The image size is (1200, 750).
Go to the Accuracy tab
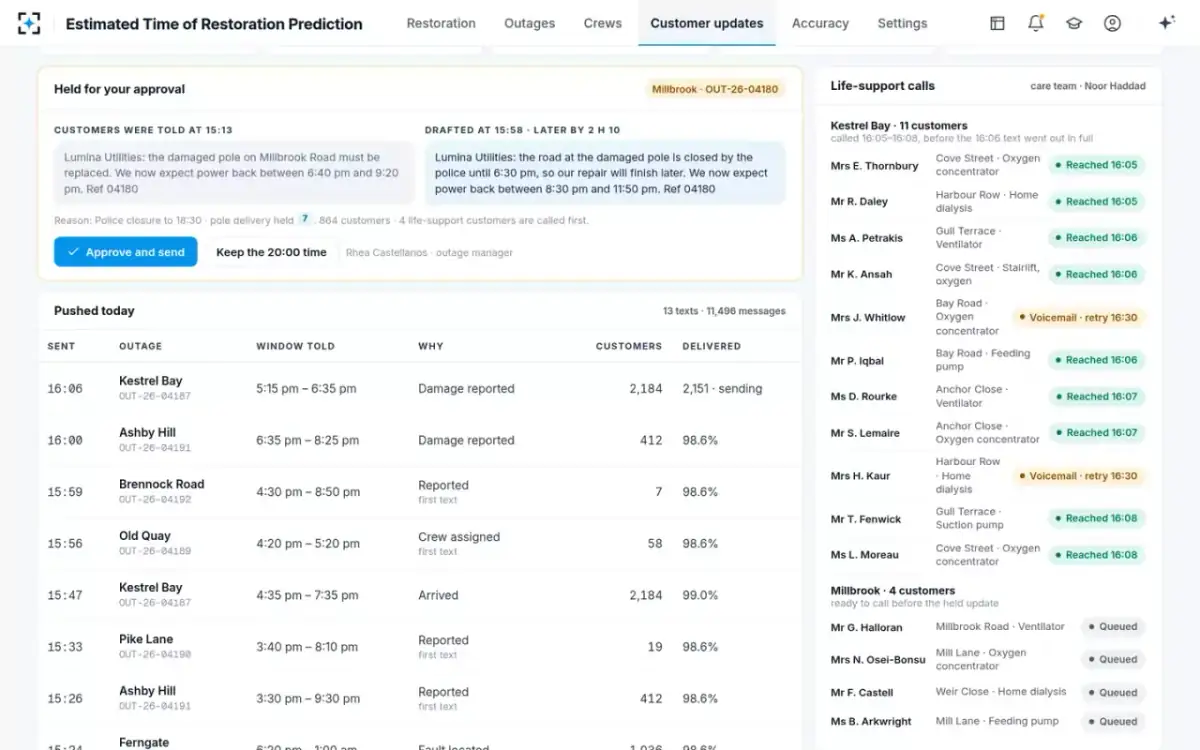pos(820,23)
